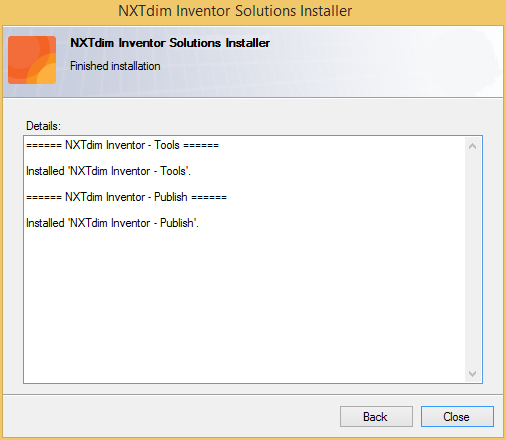This screenshot has width=506, height=440.
Task: Click the word 'Installed' in the second log line
Action: click(45, 171)
